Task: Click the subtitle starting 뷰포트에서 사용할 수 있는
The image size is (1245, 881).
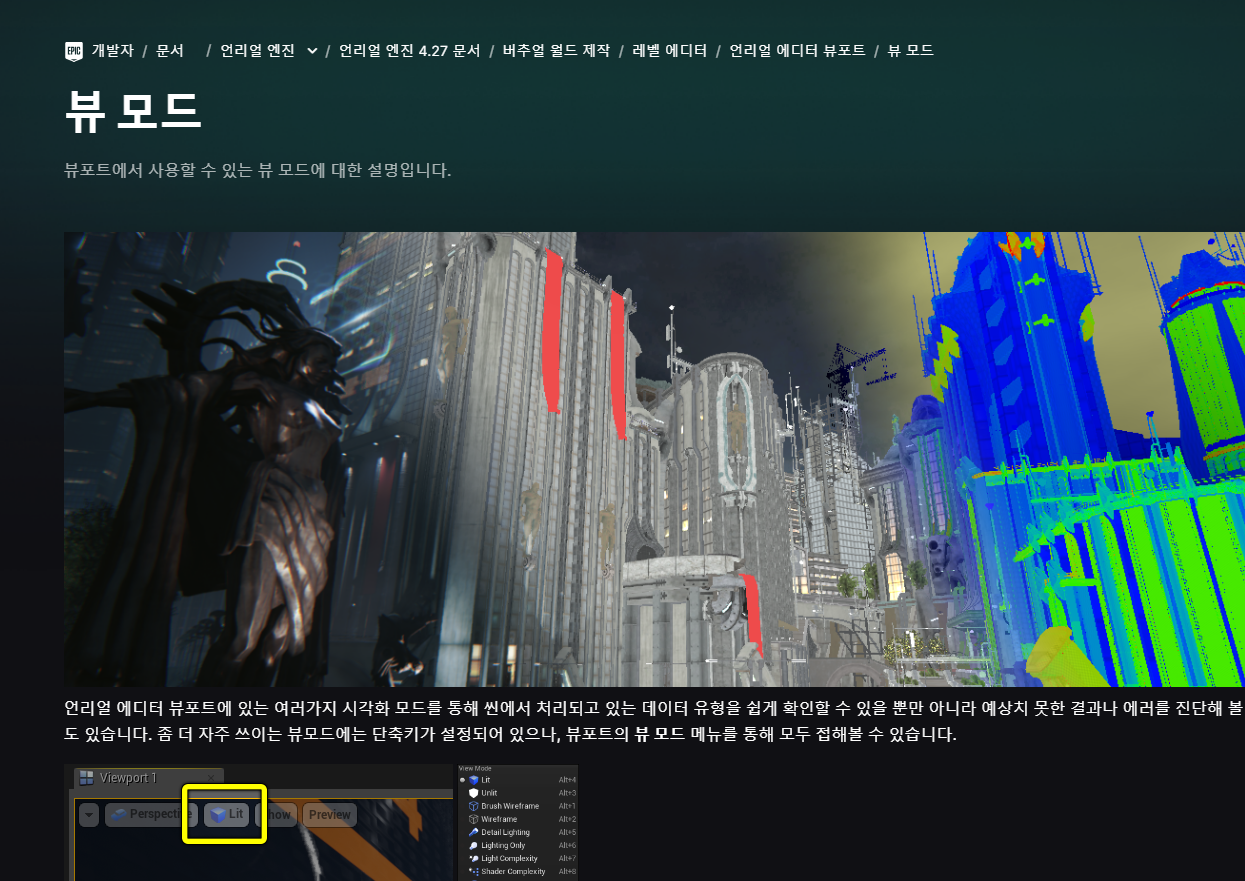Action: click(x=258, y=170)
